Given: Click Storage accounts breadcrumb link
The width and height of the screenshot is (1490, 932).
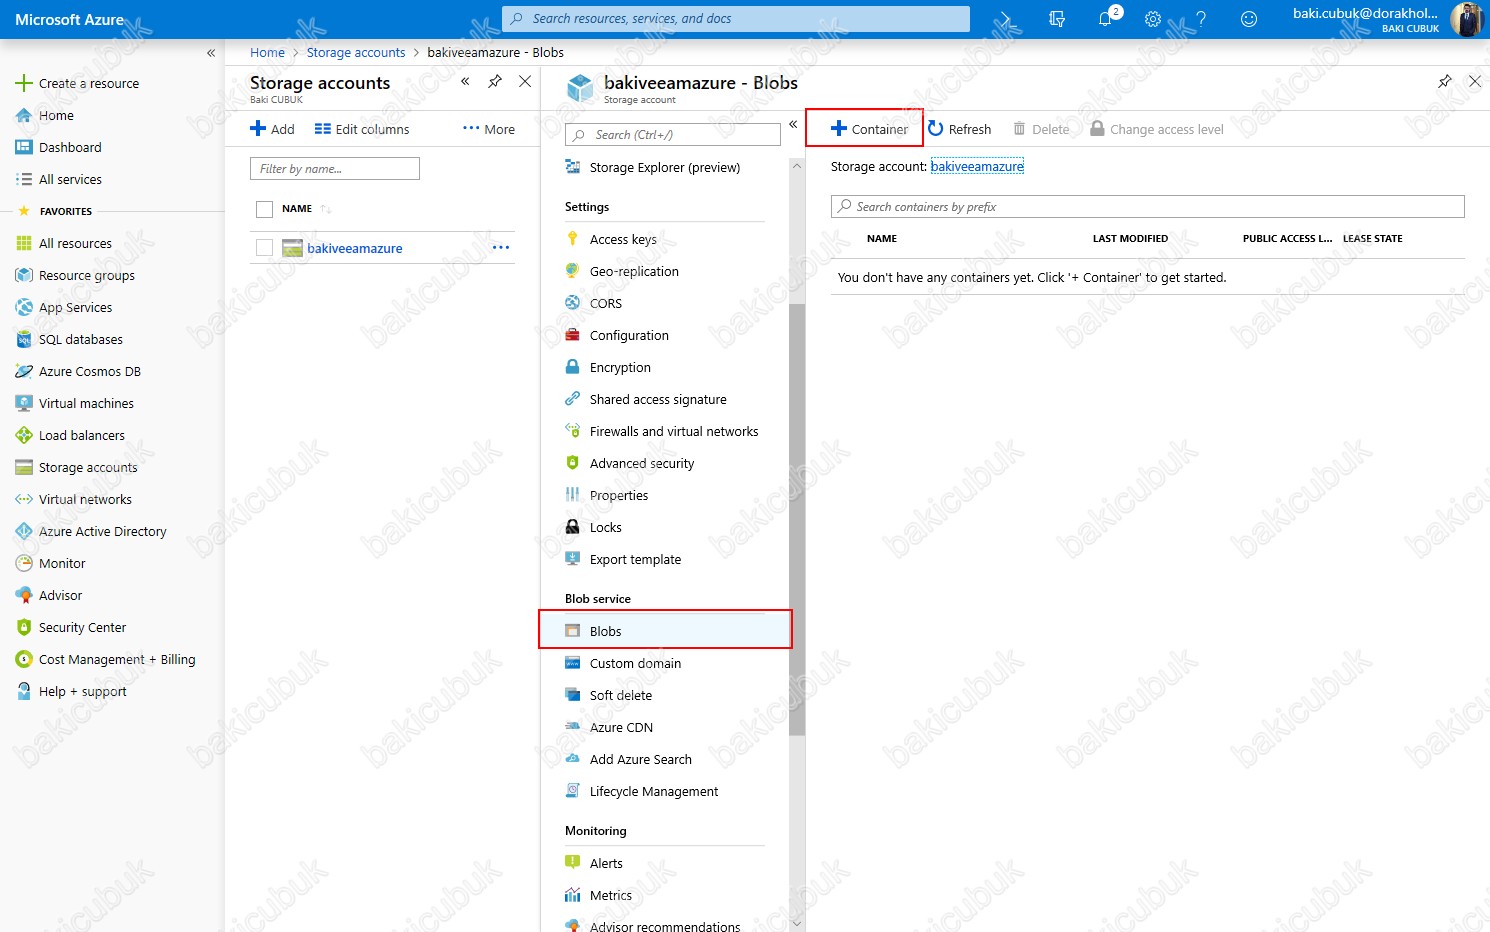Looking at the screenshot, I should coord(356,52).
